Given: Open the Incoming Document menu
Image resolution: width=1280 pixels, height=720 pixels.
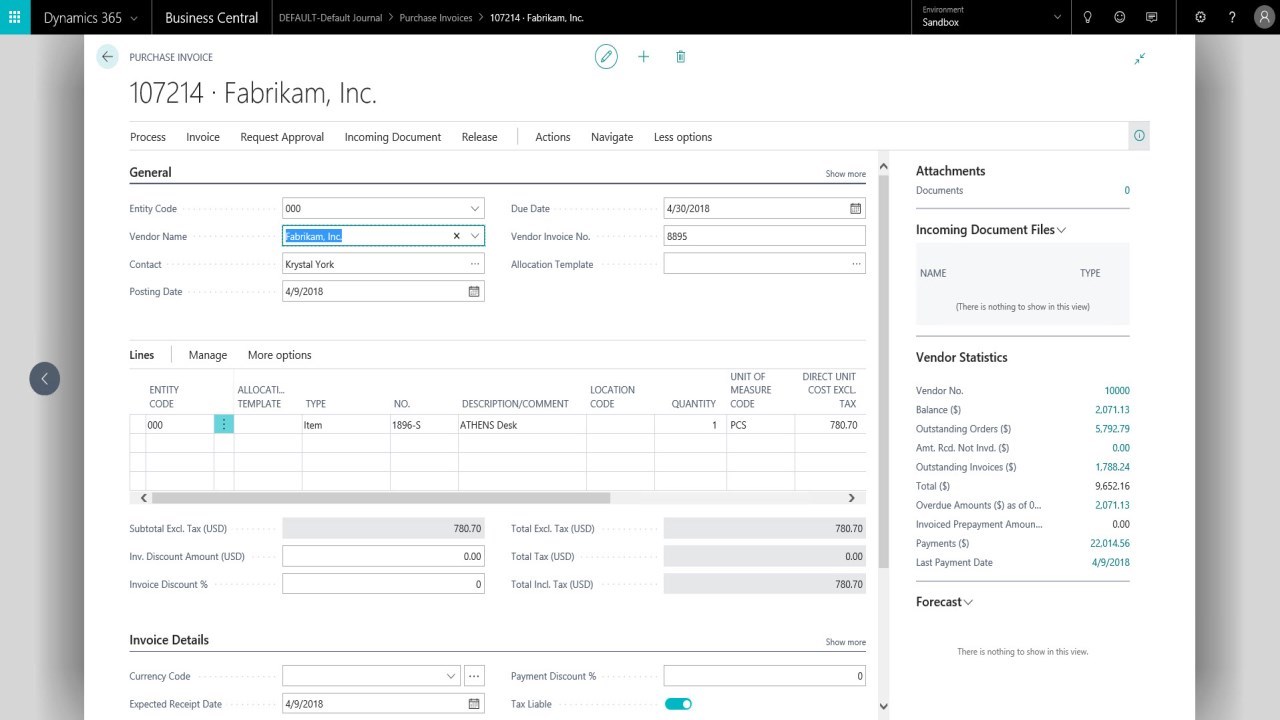Looking at the screenshot, I should click(393, 137).
